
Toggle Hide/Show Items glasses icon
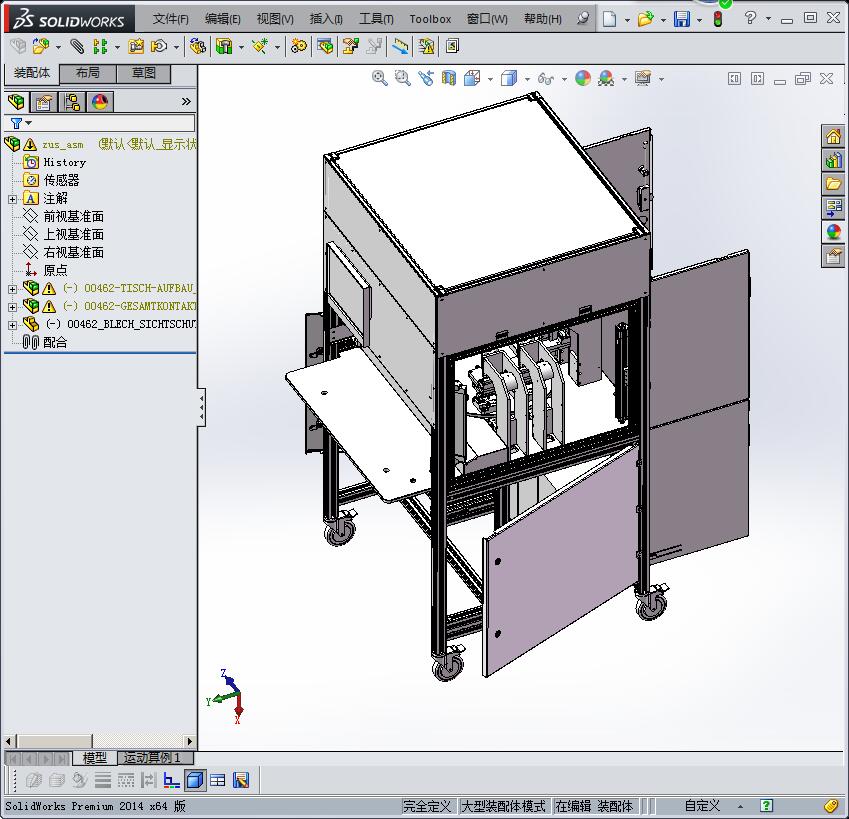coord(546,78)
